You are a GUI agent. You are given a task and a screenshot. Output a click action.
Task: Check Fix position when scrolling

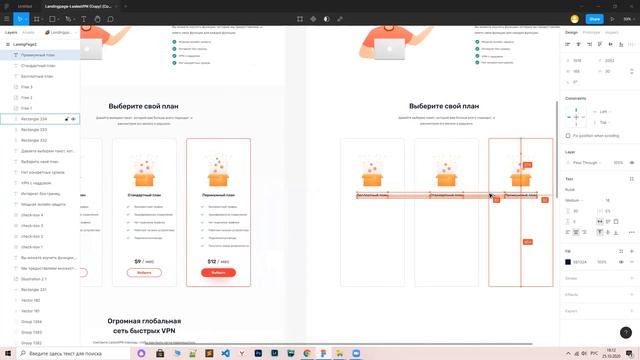568,136
